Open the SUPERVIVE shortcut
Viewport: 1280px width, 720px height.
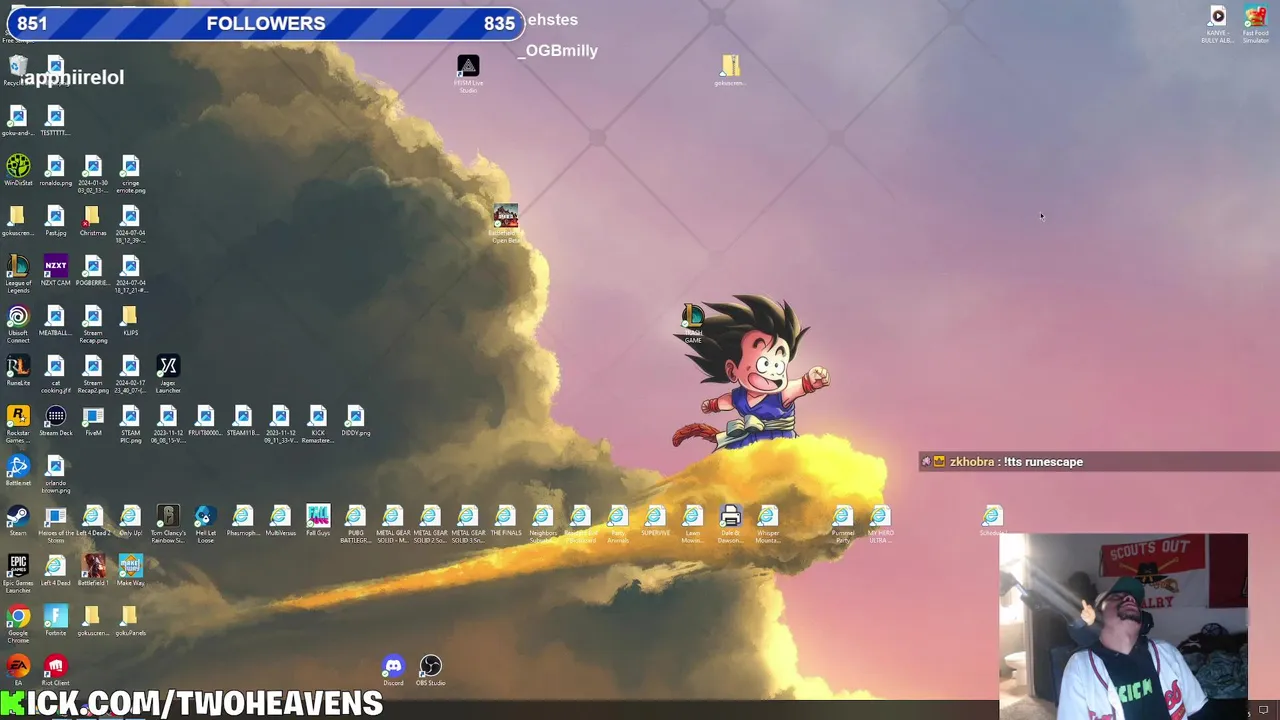click(655, 520)
